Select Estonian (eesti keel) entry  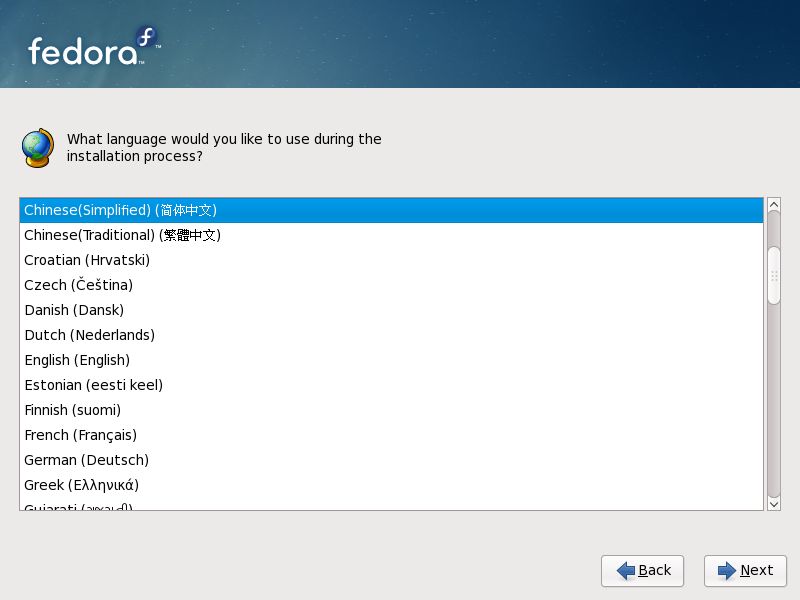pyautogui.click(x=391, y=385)
